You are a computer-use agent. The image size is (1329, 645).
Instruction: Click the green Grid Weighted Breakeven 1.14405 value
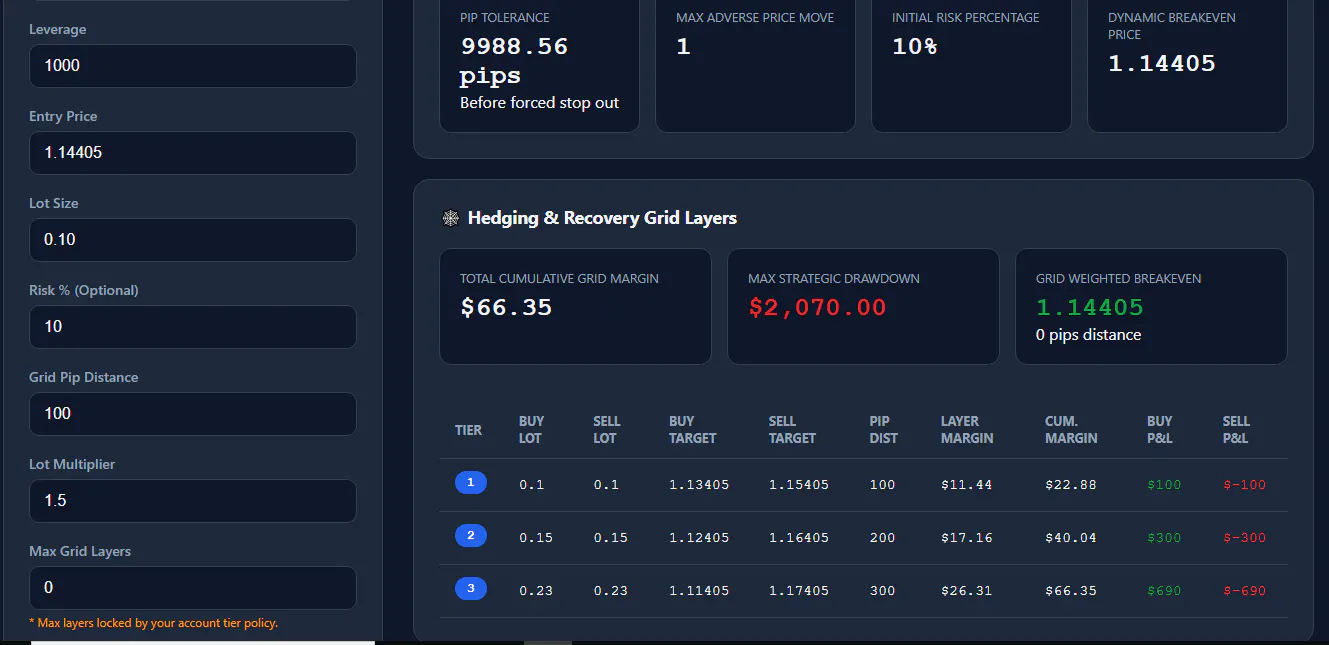coord(1090,308)
